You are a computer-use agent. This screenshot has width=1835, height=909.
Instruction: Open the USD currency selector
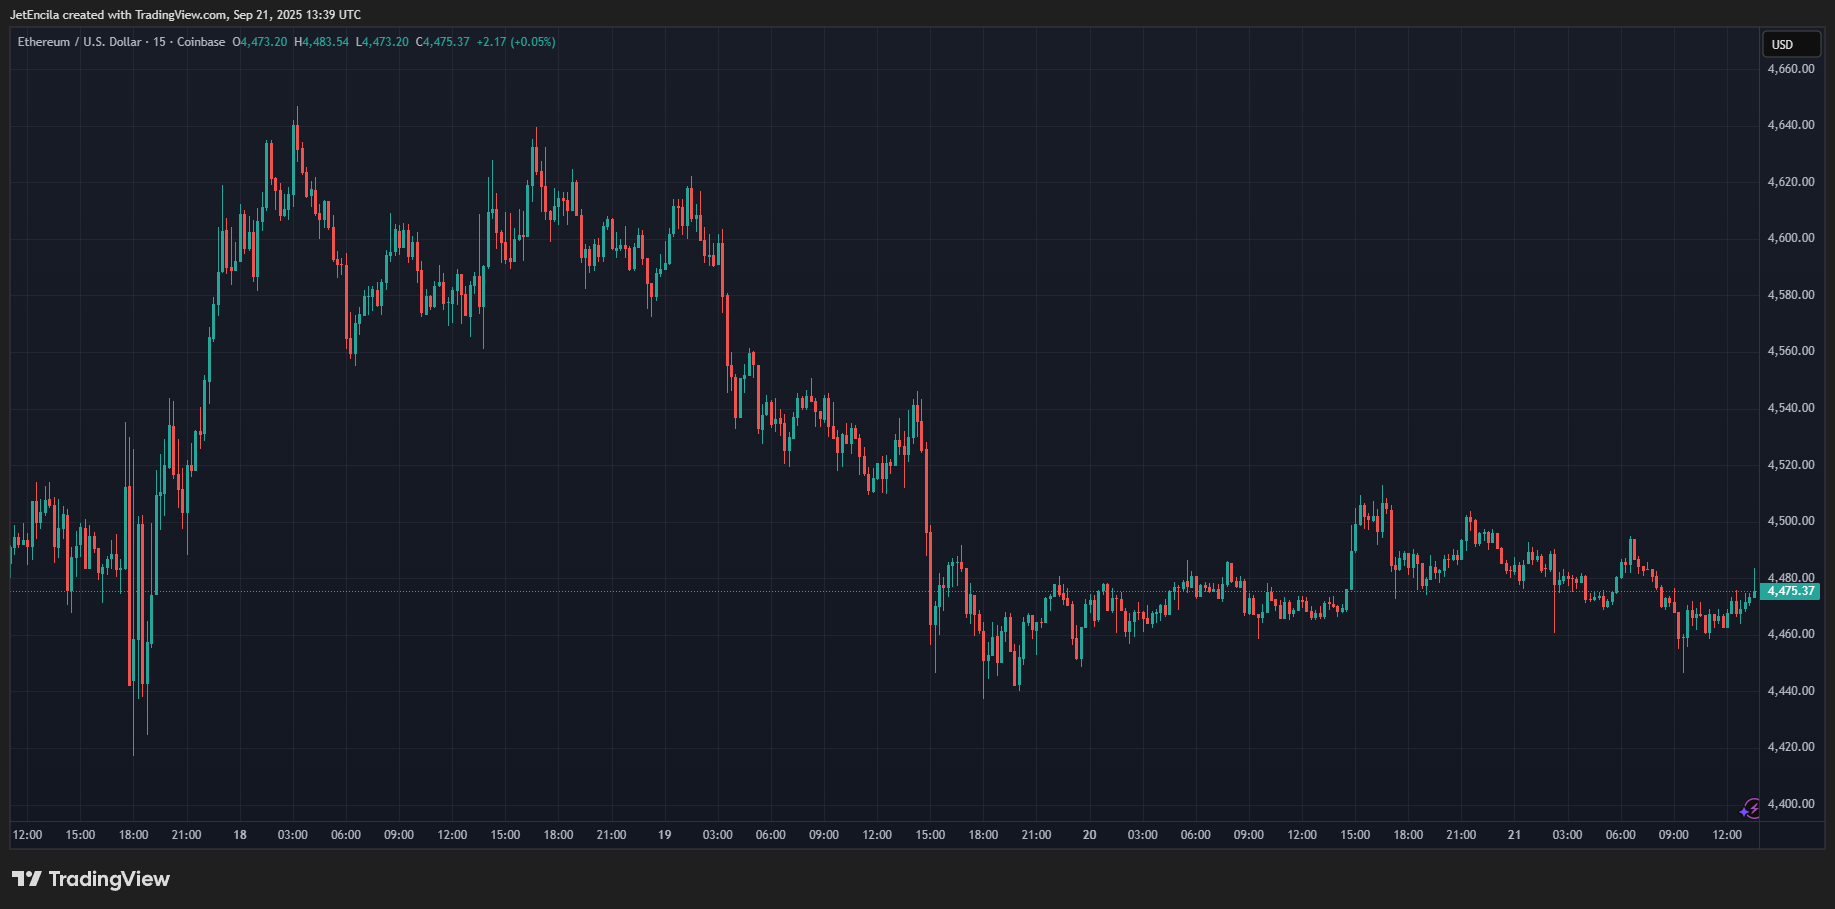tap(1789, 44)
